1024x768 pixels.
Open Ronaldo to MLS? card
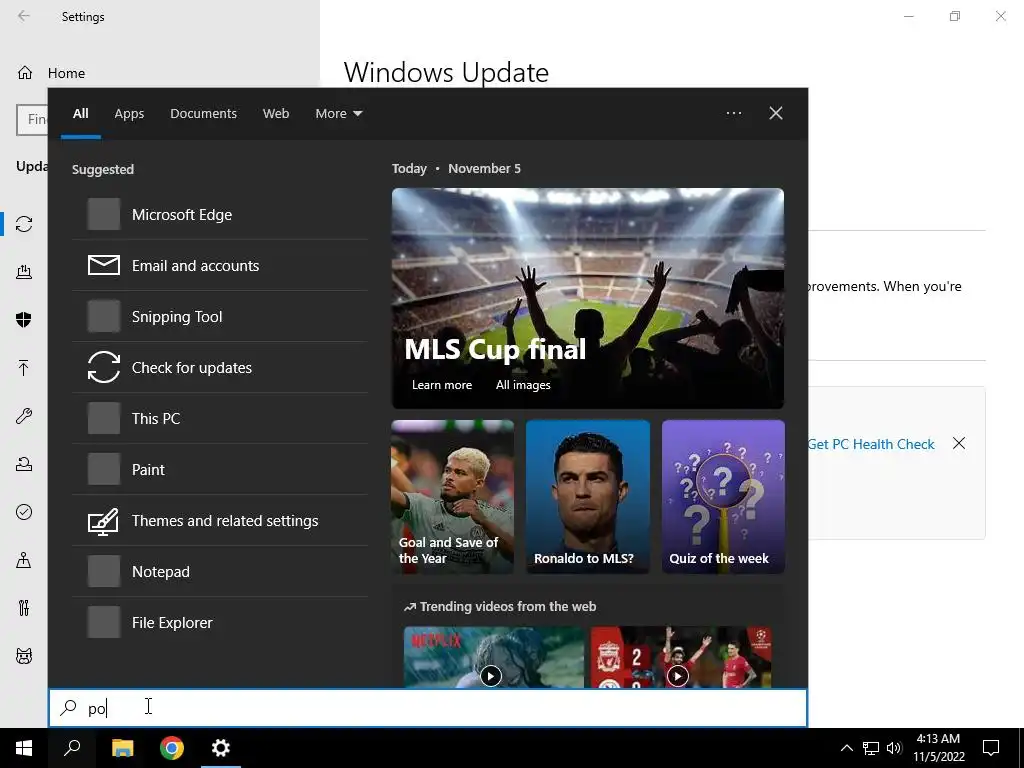click(588, 497)
